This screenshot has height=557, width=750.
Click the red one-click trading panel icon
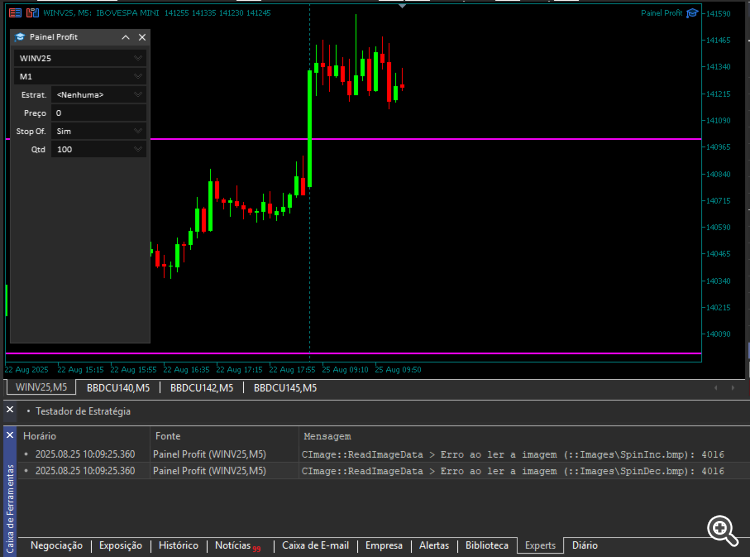[x=15, y=13]
